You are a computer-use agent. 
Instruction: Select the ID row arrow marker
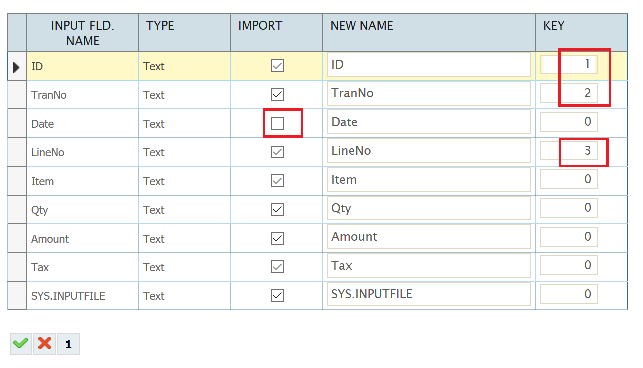tap(16, 67)
